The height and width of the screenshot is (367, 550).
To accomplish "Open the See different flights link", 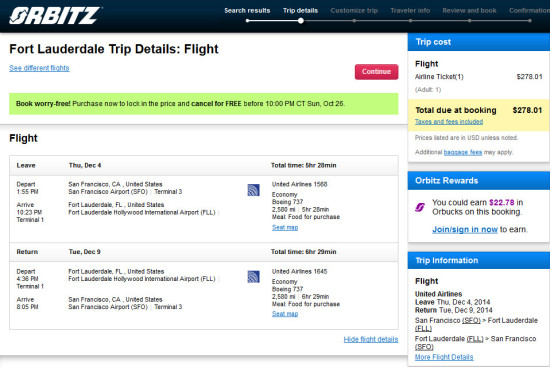I will pos(39,68).
